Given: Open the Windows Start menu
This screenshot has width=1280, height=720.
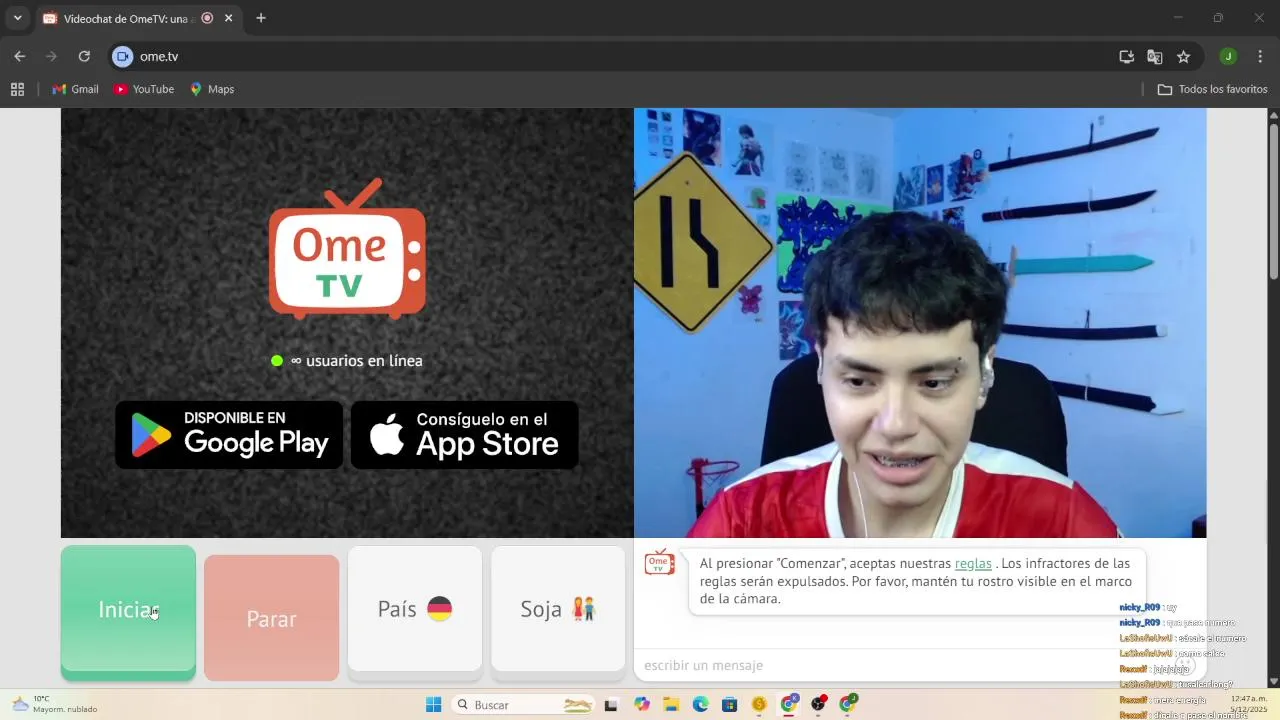Looking at the screenshot, I should coord(433,705).
